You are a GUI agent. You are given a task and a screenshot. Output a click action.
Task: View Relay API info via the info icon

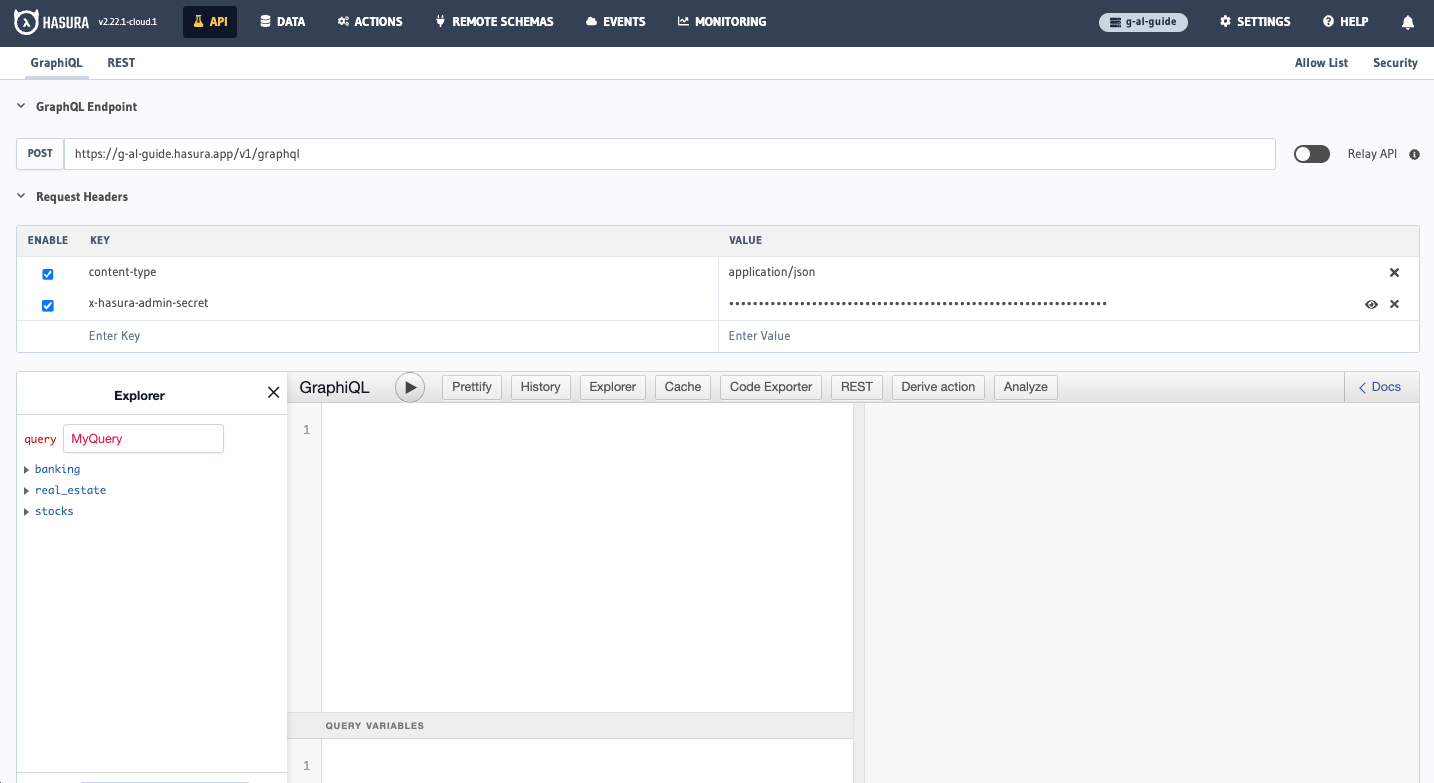1414,154
